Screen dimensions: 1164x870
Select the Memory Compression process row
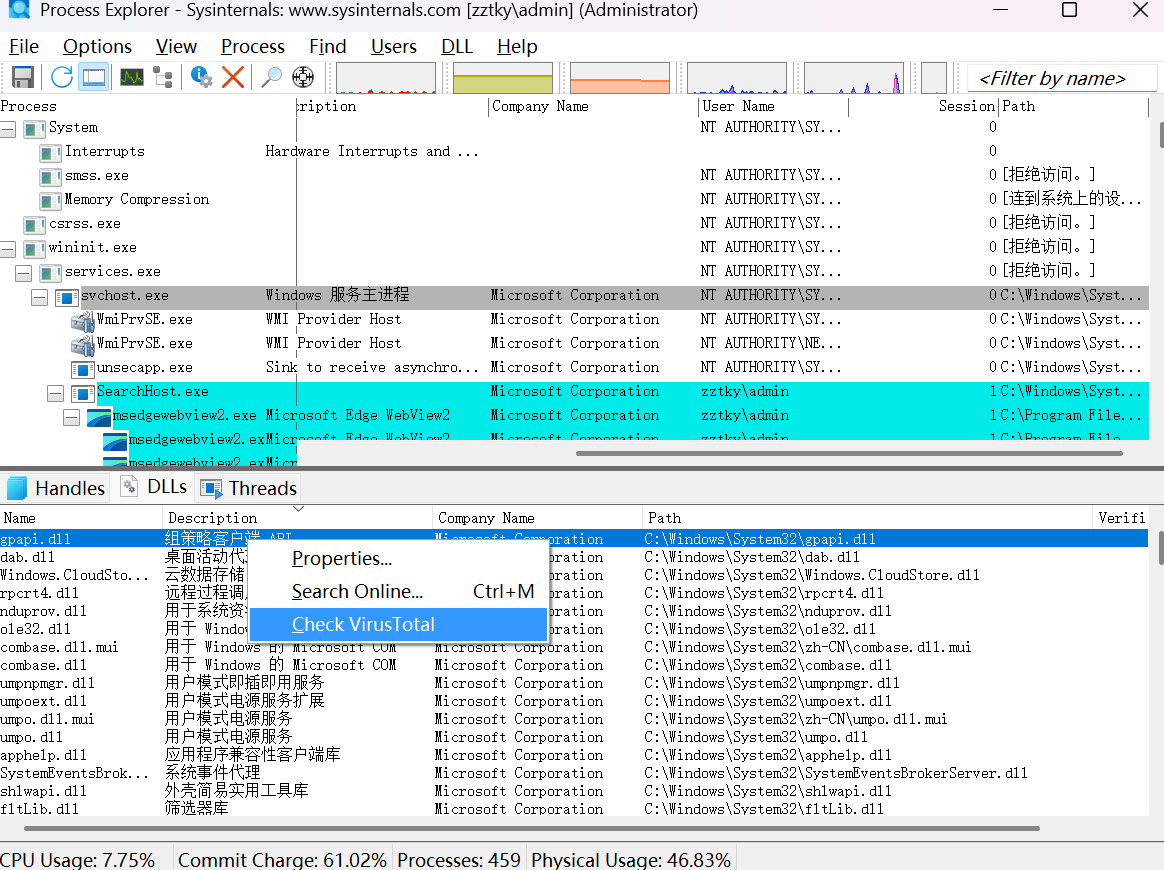(574, 200)
